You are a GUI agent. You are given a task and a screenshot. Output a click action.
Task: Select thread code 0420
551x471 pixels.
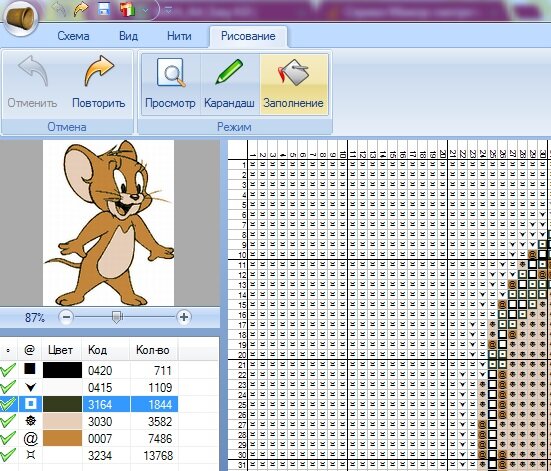click(100, 370)
